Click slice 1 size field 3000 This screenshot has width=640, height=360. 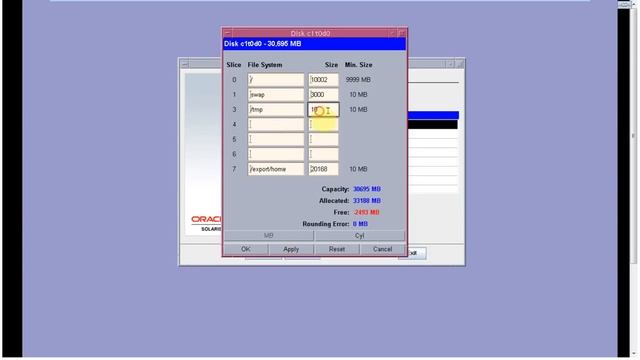pos(323,95)
